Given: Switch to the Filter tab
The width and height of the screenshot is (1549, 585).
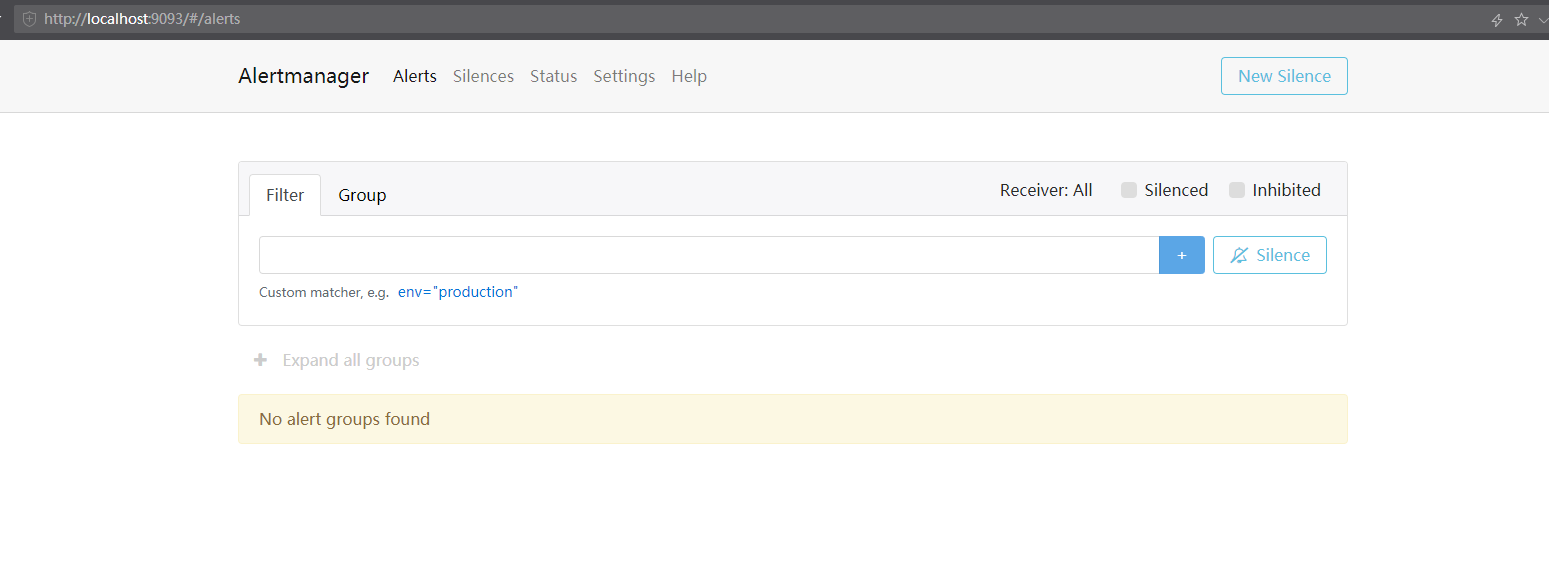Looking at the screenshot, I should point(285,195).
